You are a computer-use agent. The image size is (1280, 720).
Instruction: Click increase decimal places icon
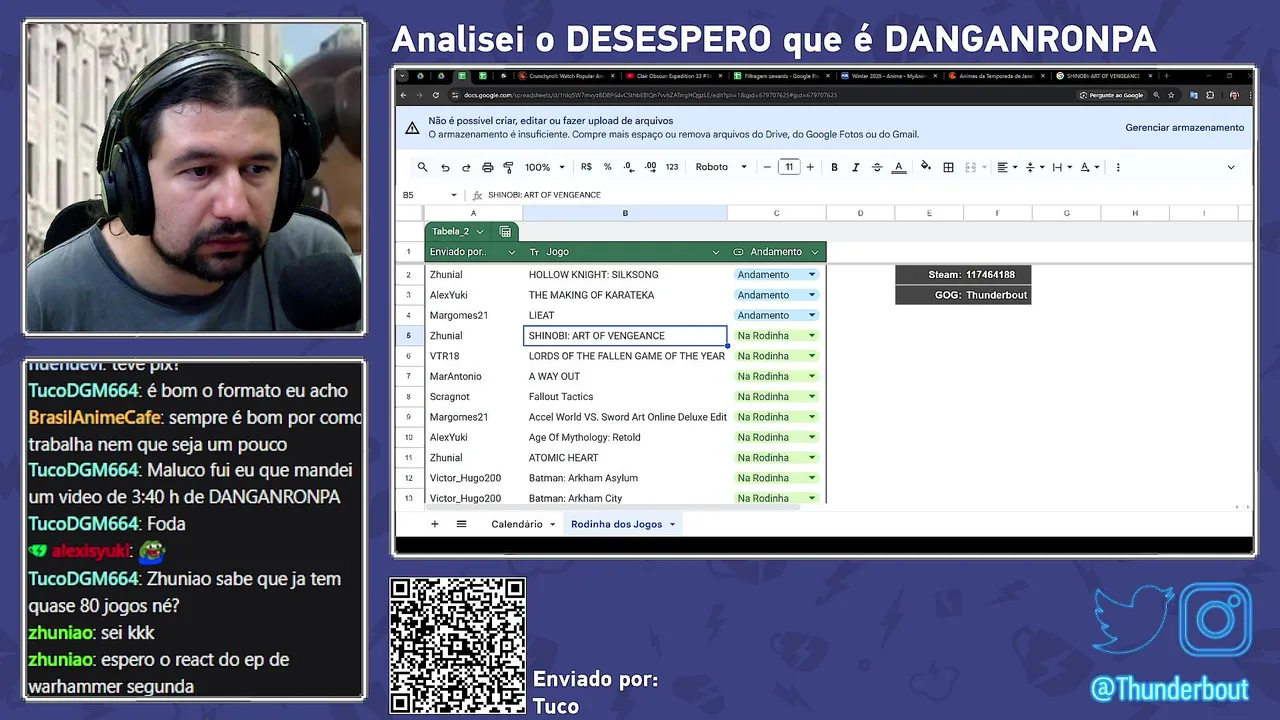(x=650, y=167)
